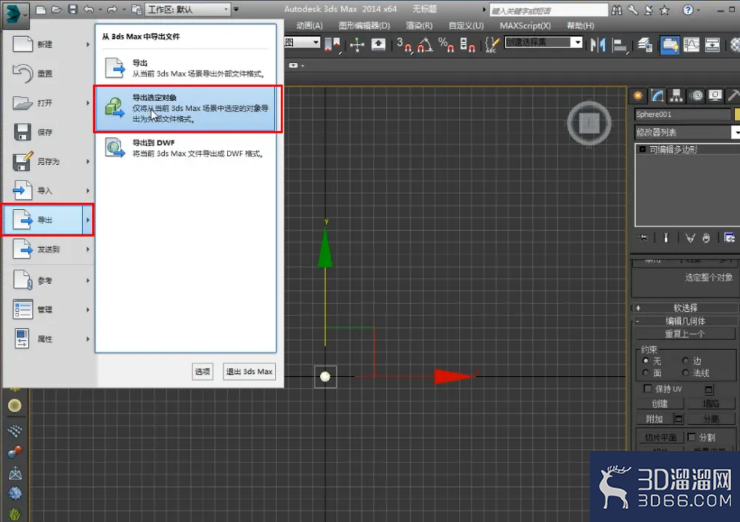Image resolution: width=740 pixels, height=522 pixels.
Task: Enable the 保持 UV checkbox
Action: 648,388
